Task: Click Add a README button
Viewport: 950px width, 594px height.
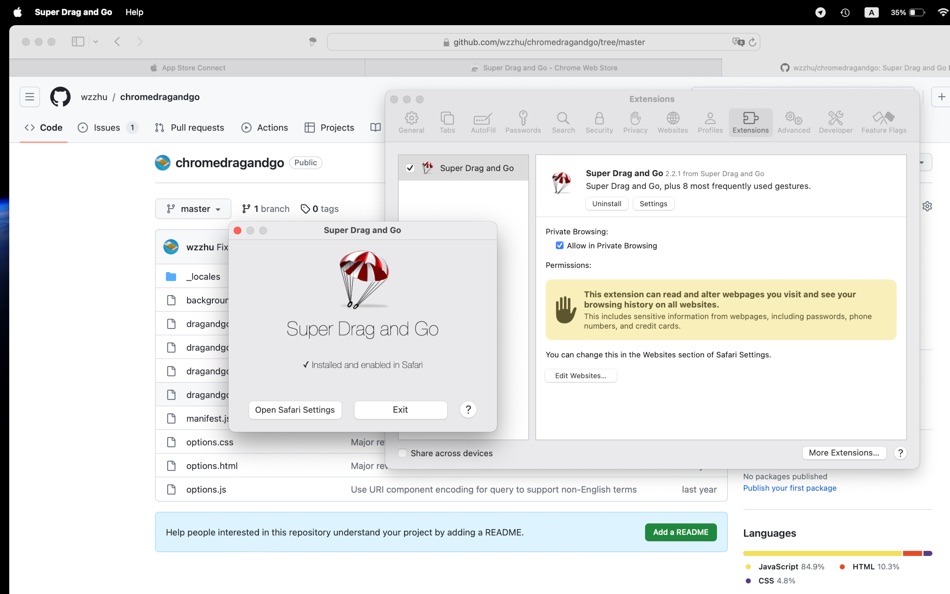Action: tap(680, 532)
